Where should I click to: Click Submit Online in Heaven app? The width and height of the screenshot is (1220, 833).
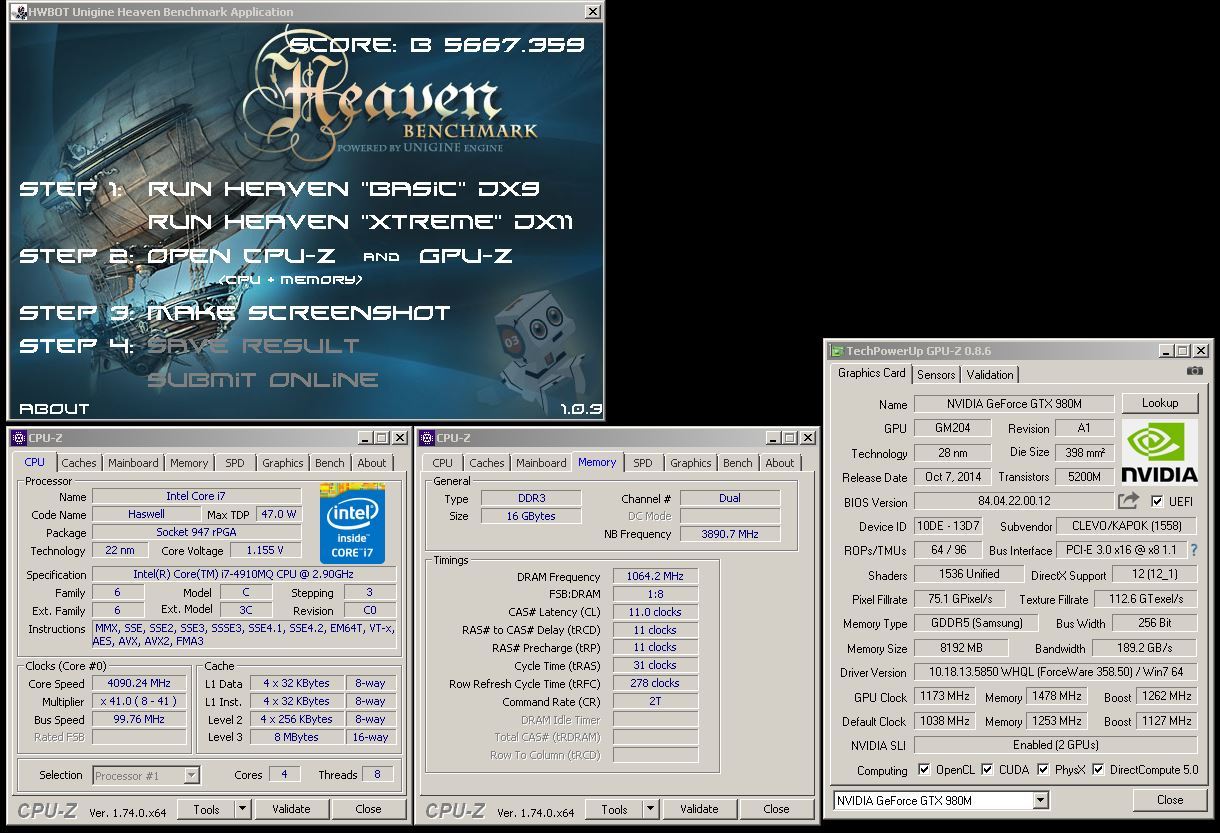pos(263,380)
